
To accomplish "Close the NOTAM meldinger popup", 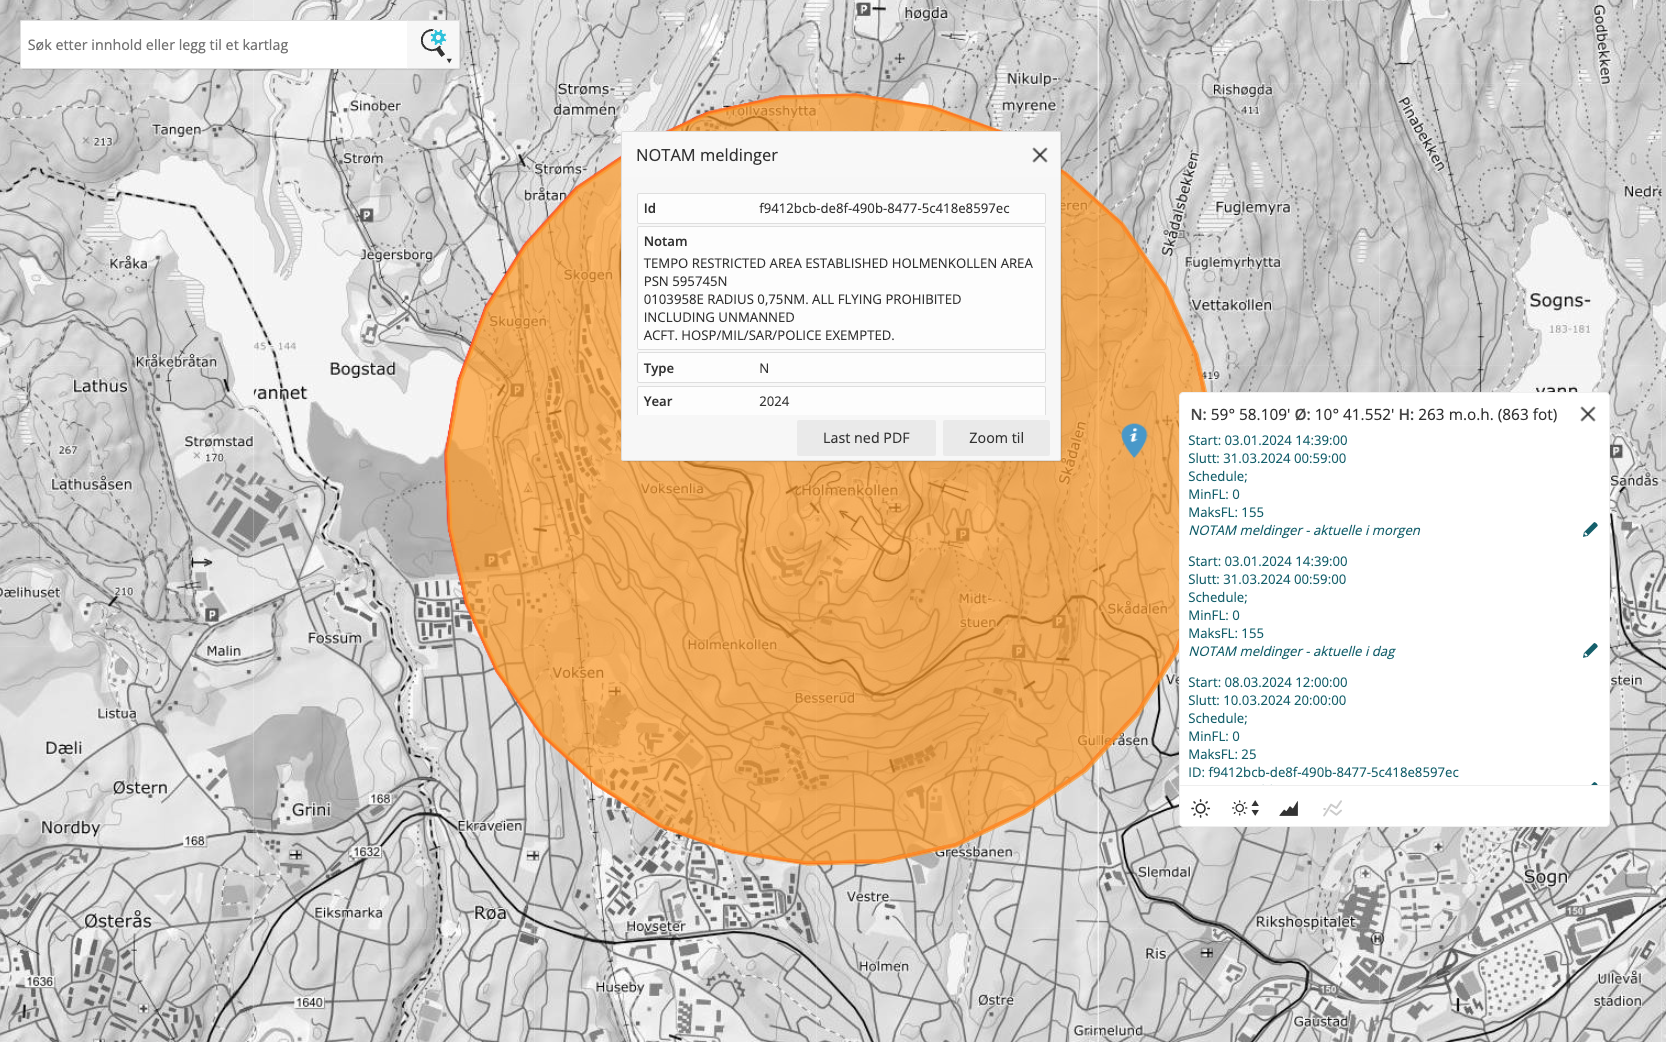I will [x=1039, y=155].
